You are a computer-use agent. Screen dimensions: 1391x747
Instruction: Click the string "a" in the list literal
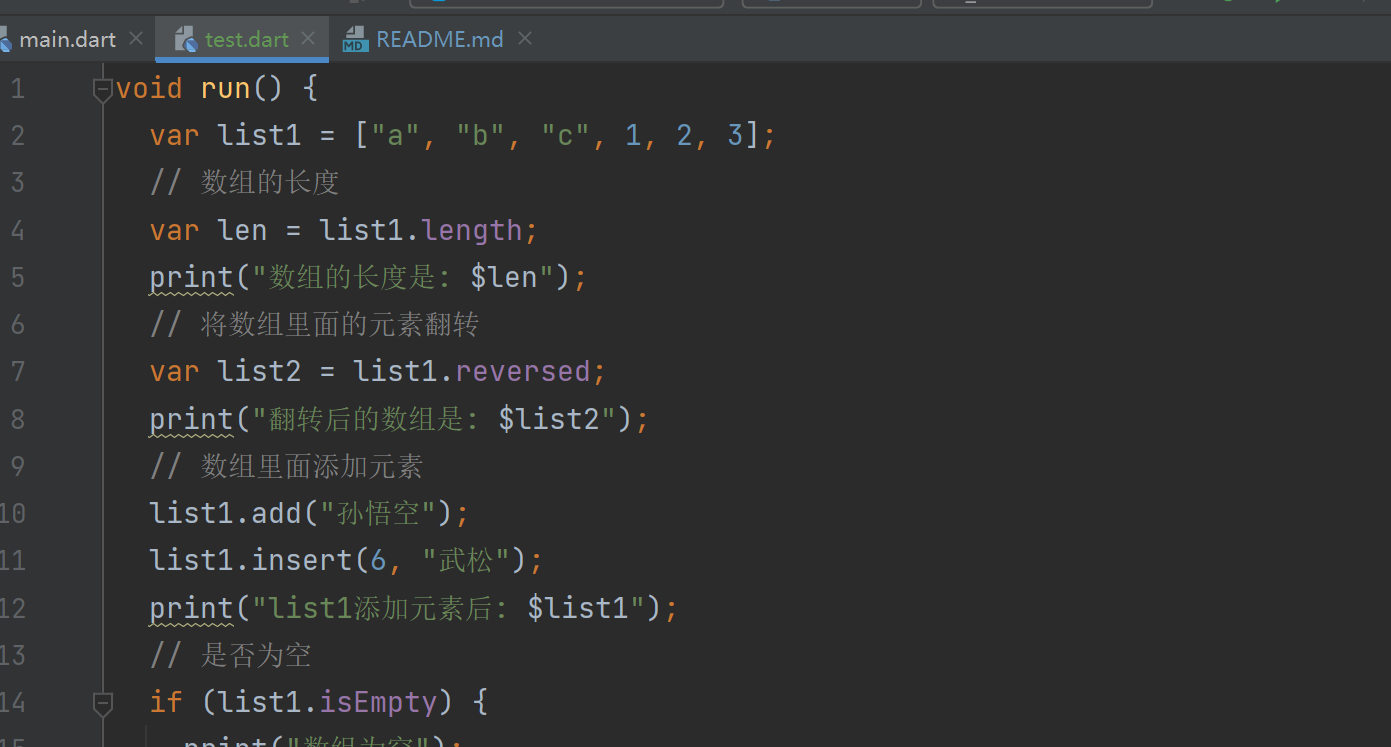coord(395,135)
